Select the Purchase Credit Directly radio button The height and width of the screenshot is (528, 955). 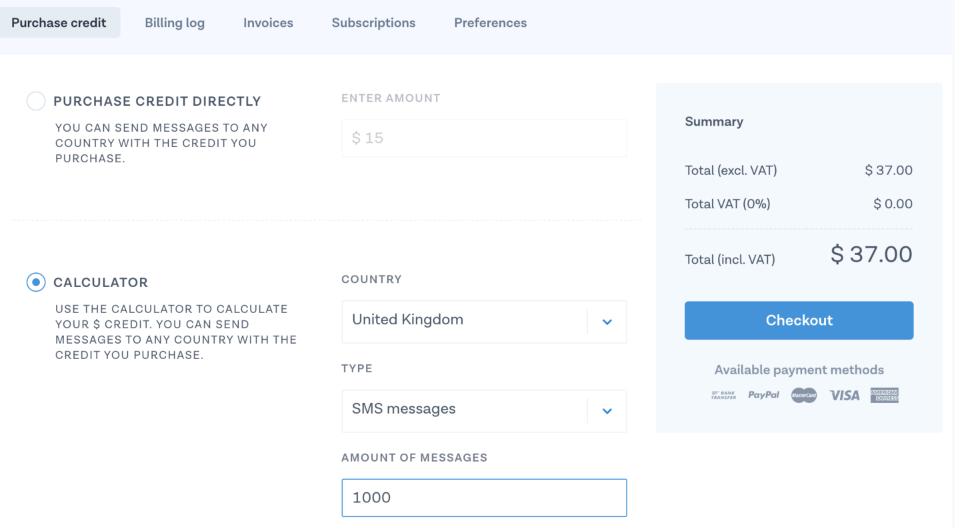point(36,101)
